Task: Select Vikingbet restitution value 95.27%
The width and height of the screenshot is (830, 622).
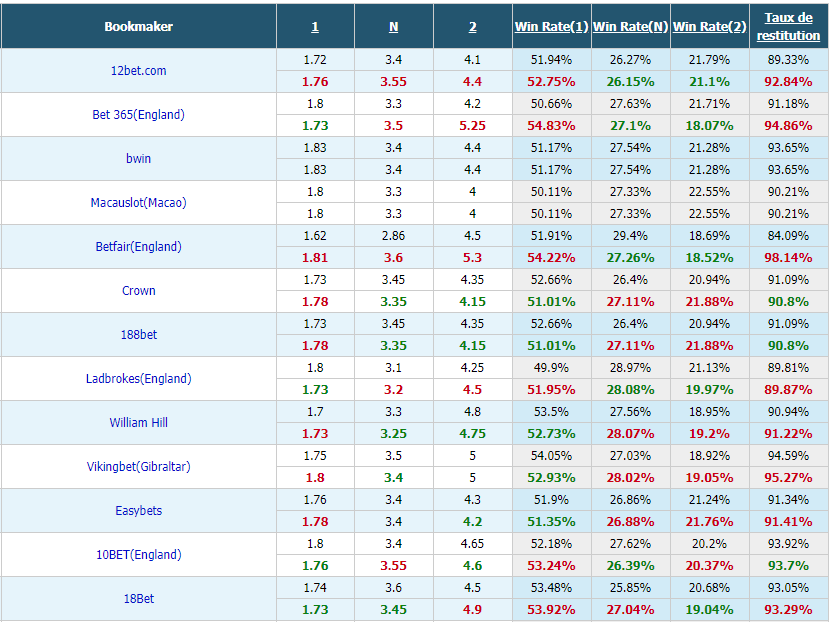Action: pos(788,477)
